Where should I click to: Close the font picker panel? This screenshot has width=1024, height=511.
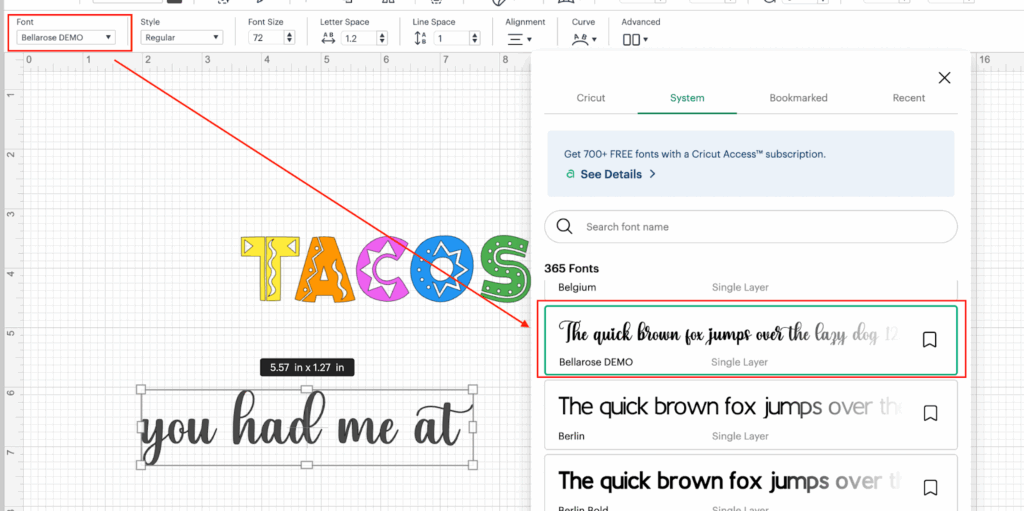tap(944, 78)
